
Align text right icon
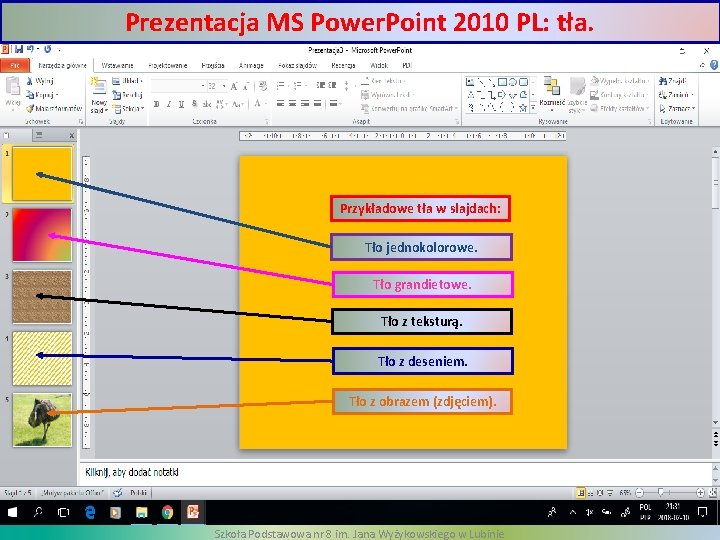305,103
